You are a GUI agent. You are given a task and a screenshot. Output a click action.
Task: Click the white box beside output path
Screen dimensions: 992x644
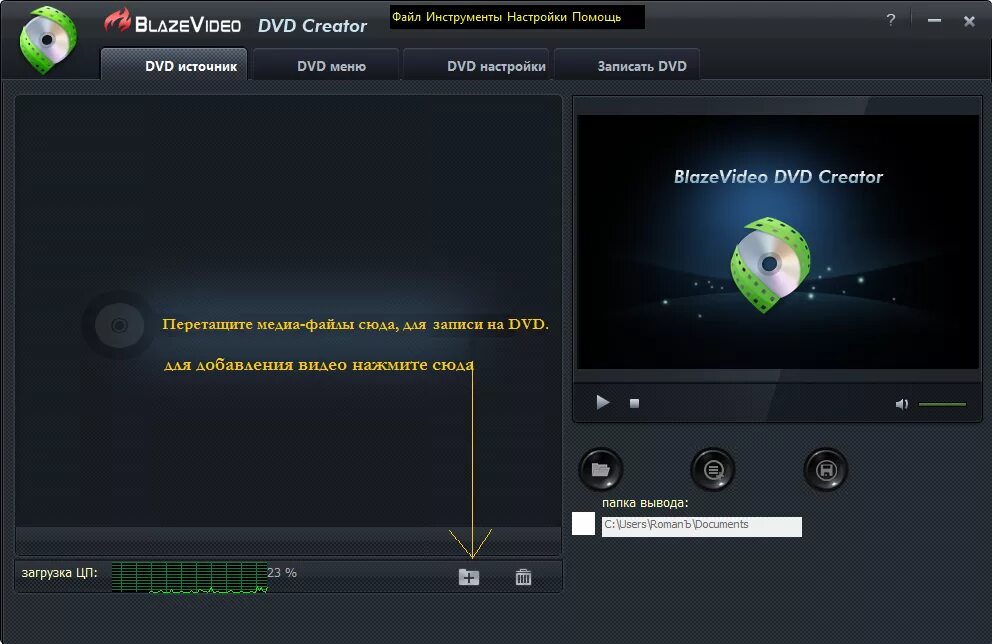[x=583, y=523]
